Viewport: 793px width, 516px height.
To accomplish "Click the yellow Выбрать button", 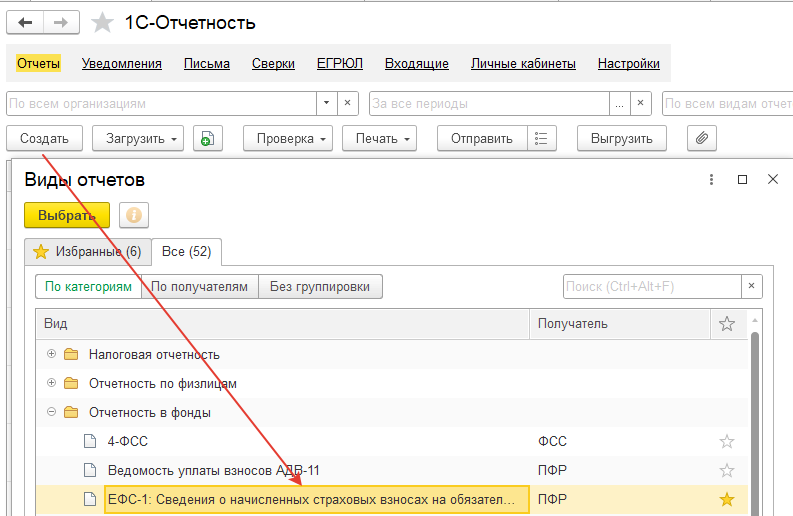I will point(67,215).
